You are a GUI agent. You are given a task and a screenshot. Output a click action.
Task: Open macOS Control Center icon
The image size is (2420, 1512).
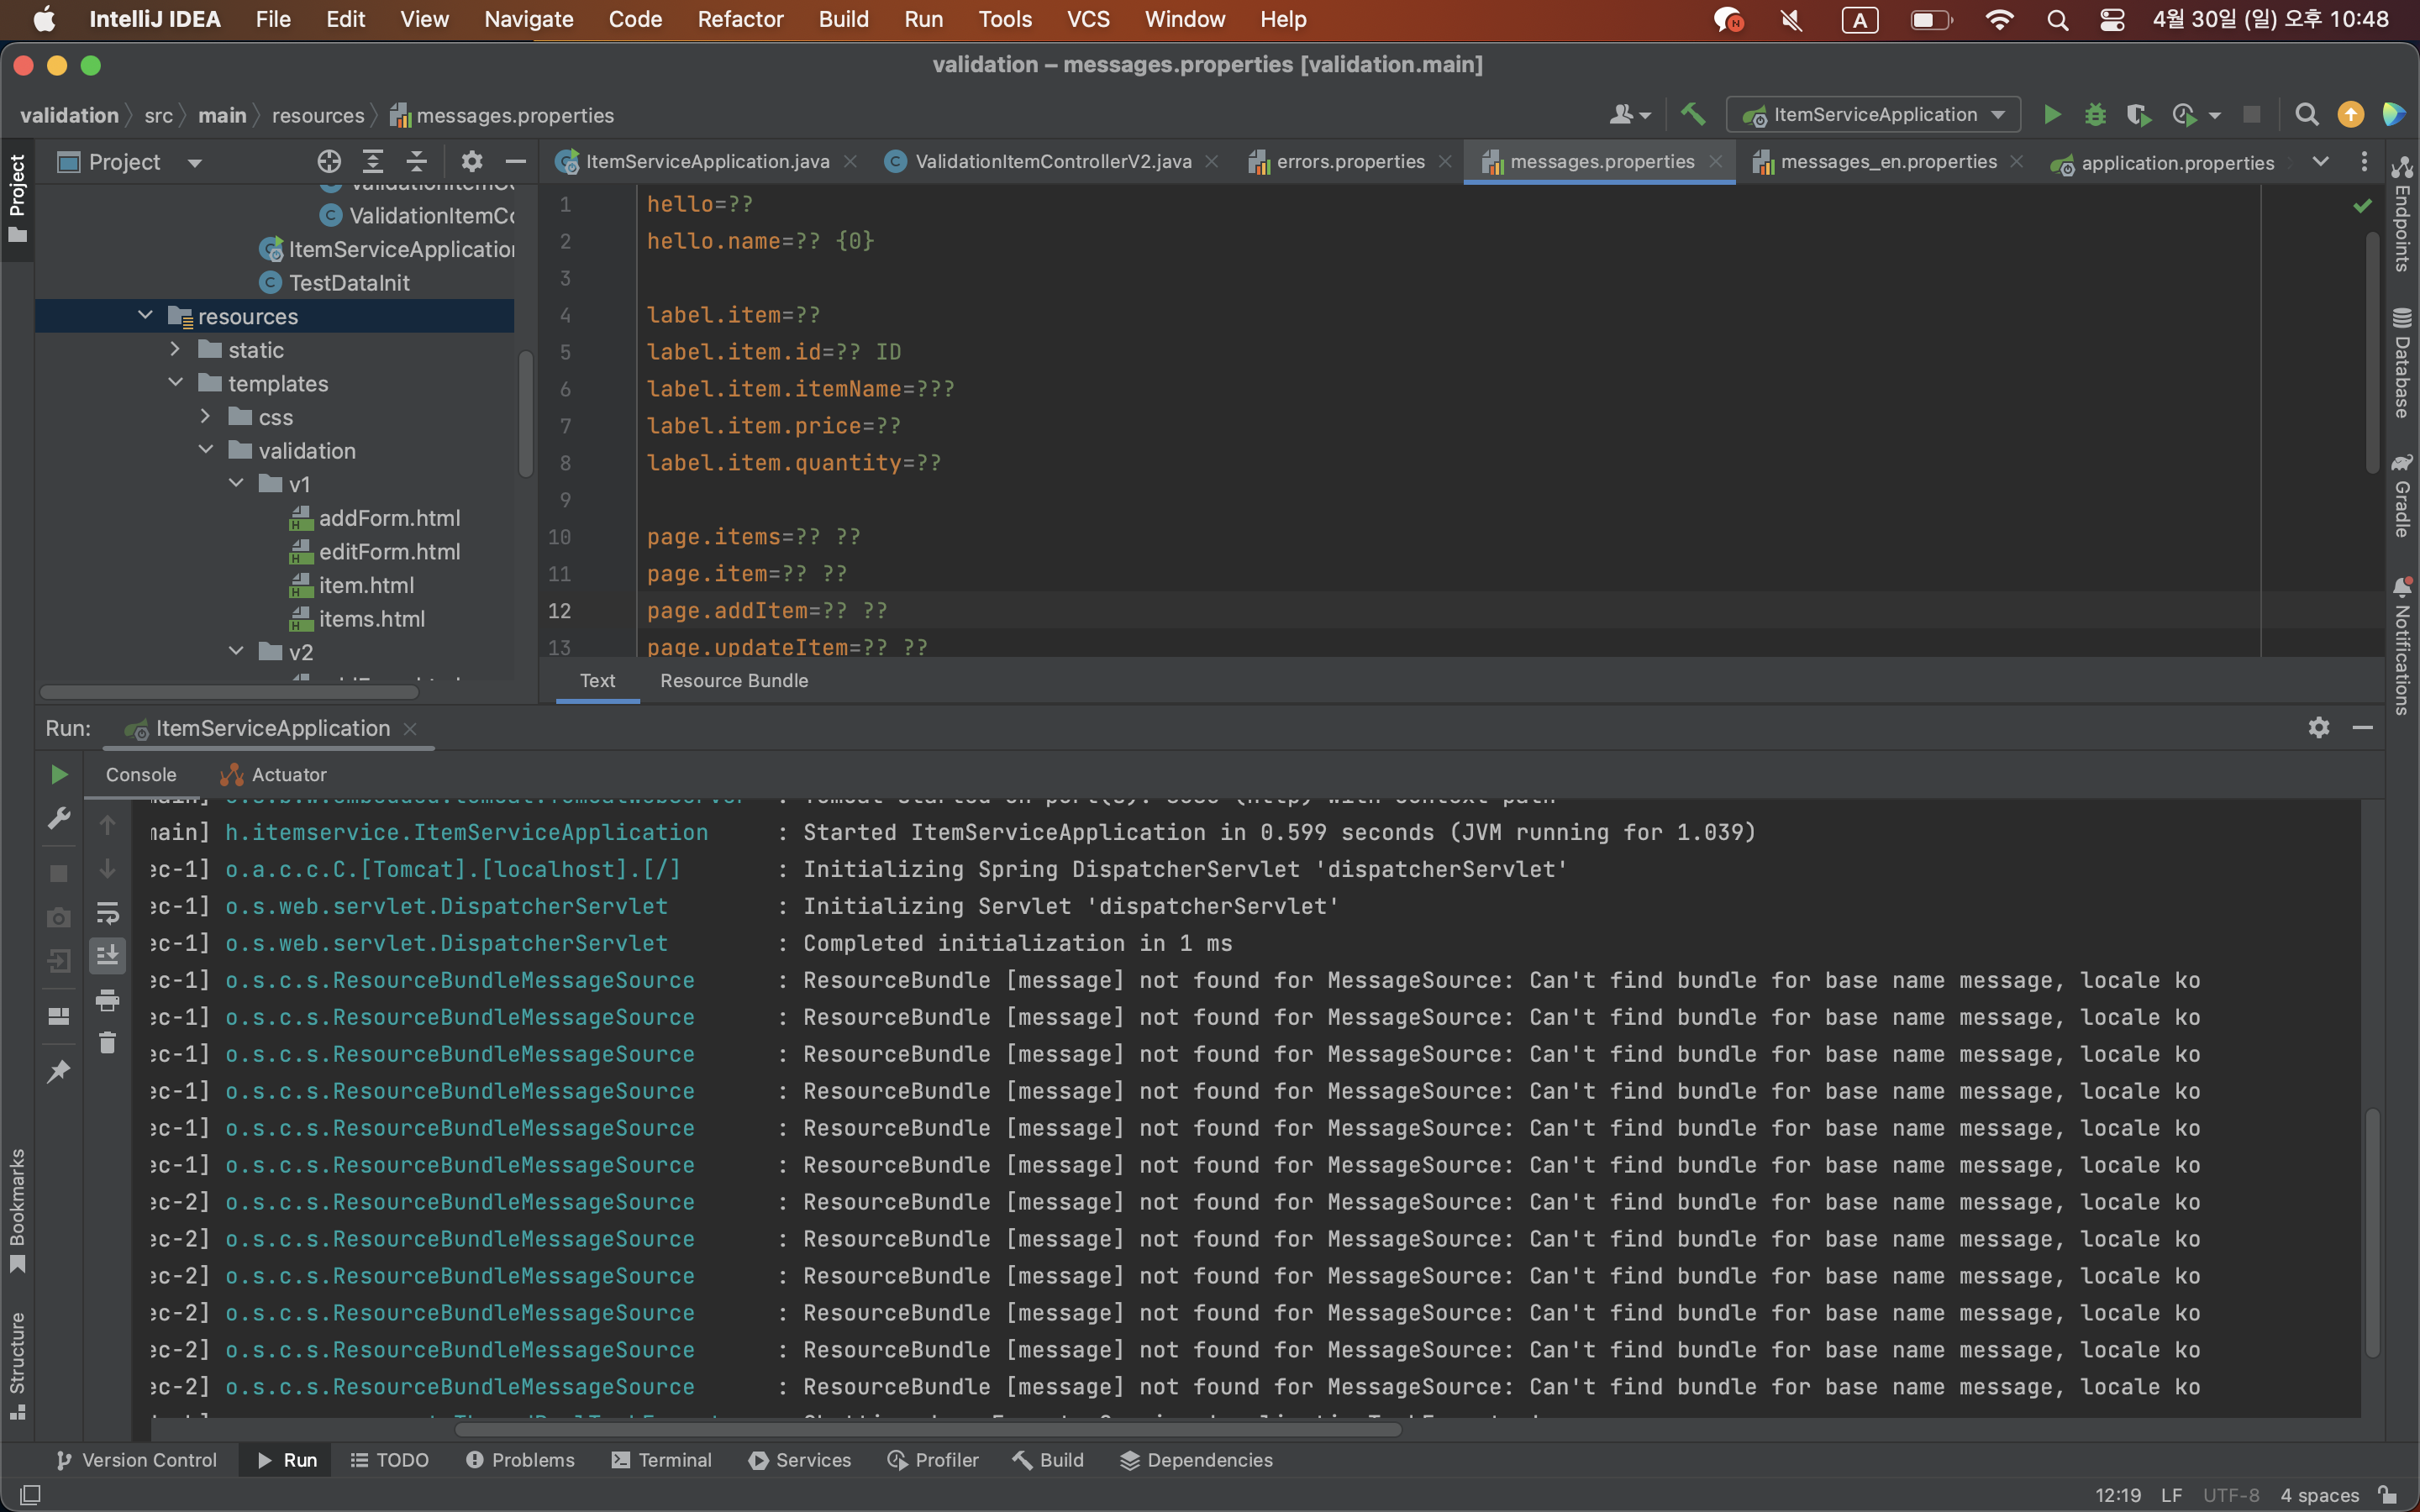click(2112, 19)
